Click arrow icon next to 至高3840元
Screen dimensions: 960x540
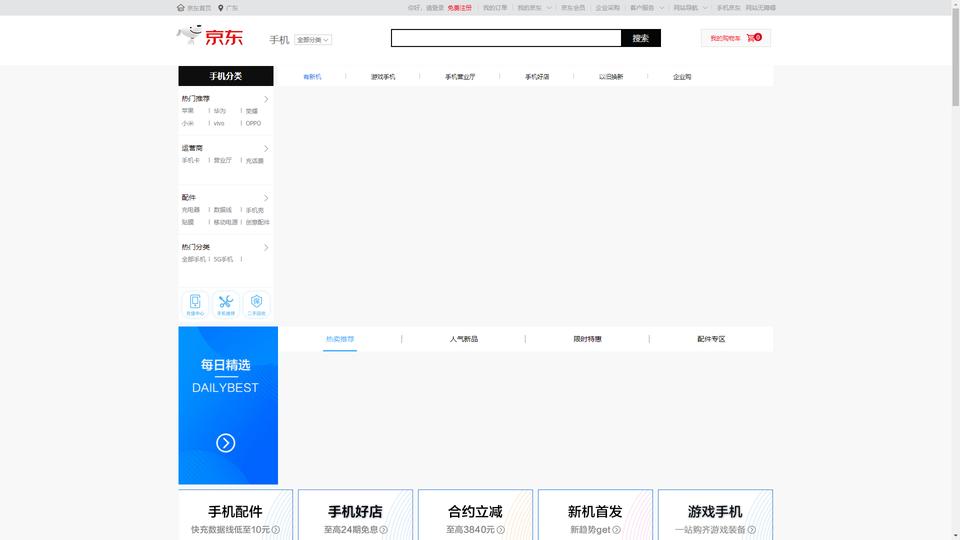click(501, 530)
